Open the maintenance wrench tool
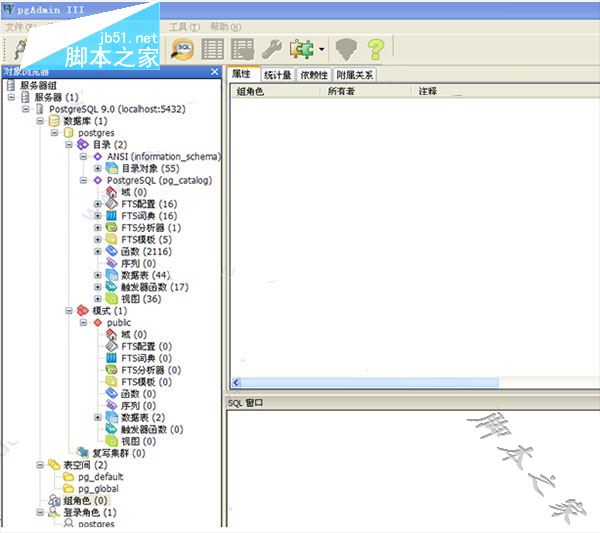The width and height of the screenshot is (600, 533). point(272,49)
